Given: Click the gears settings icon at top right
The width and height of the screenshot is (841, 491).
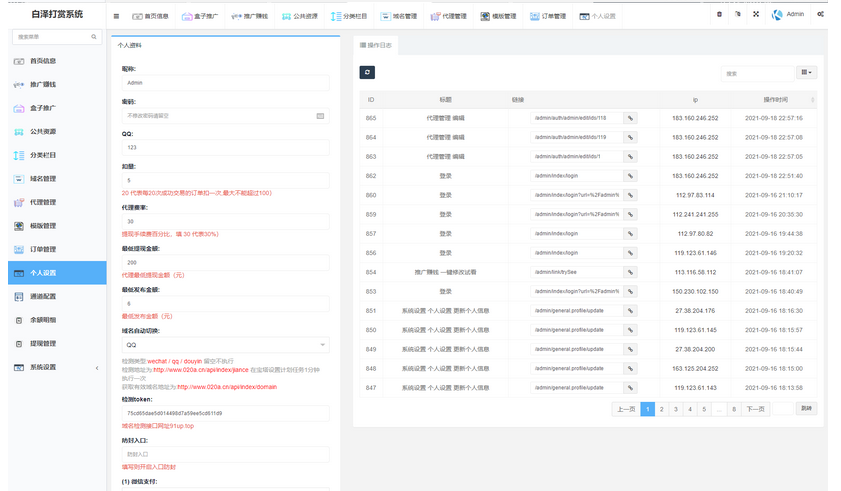Looking at the screenshot, I should click(x=821, y=14).
